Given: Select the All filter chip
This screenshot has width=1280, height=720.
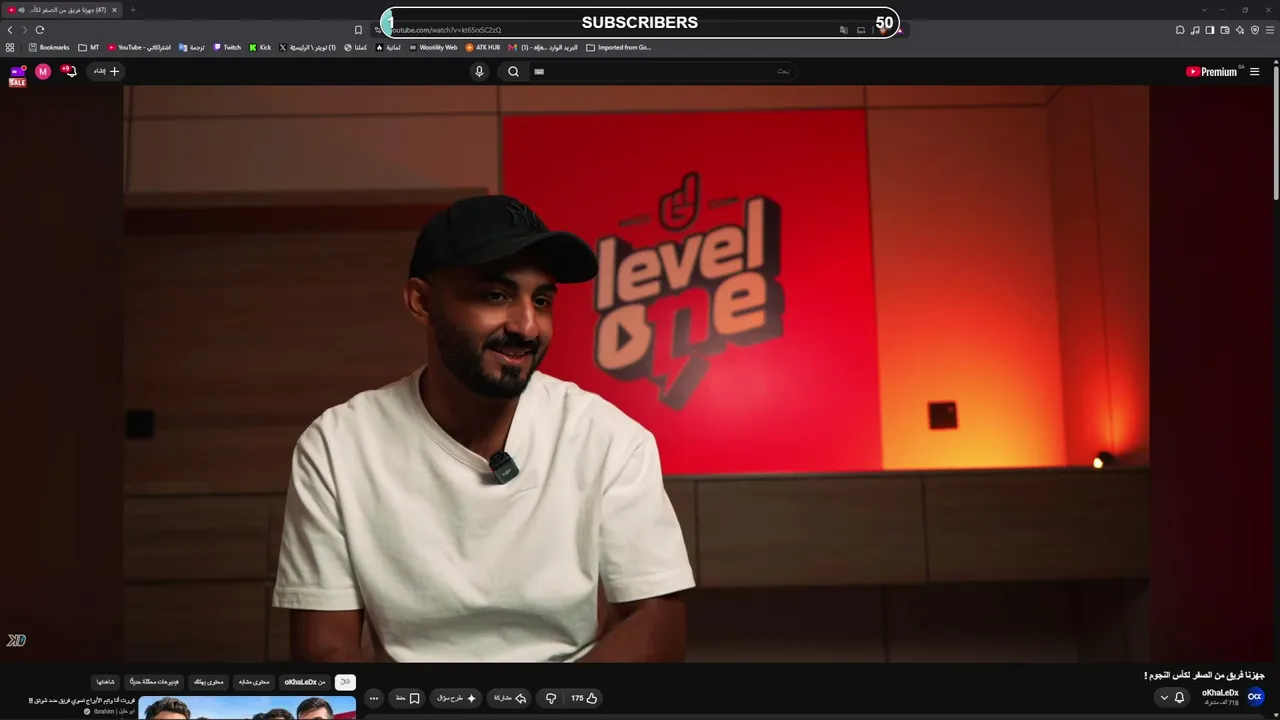Looking at the screenshot, I should point(345,682).
